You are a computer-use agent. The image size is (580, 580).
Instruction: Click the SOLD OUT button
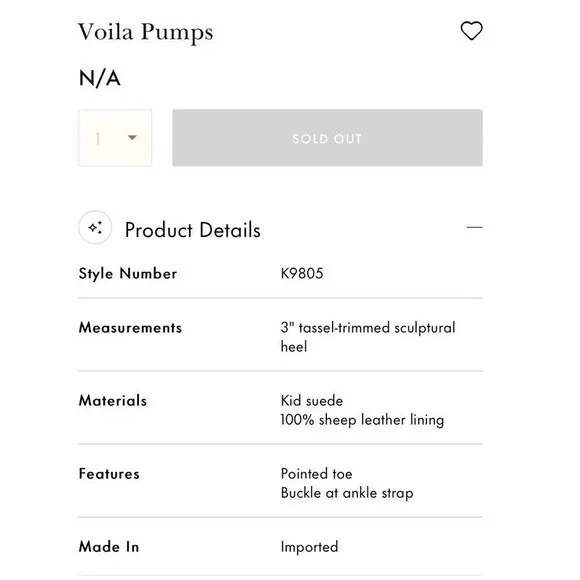pos(327,138)
